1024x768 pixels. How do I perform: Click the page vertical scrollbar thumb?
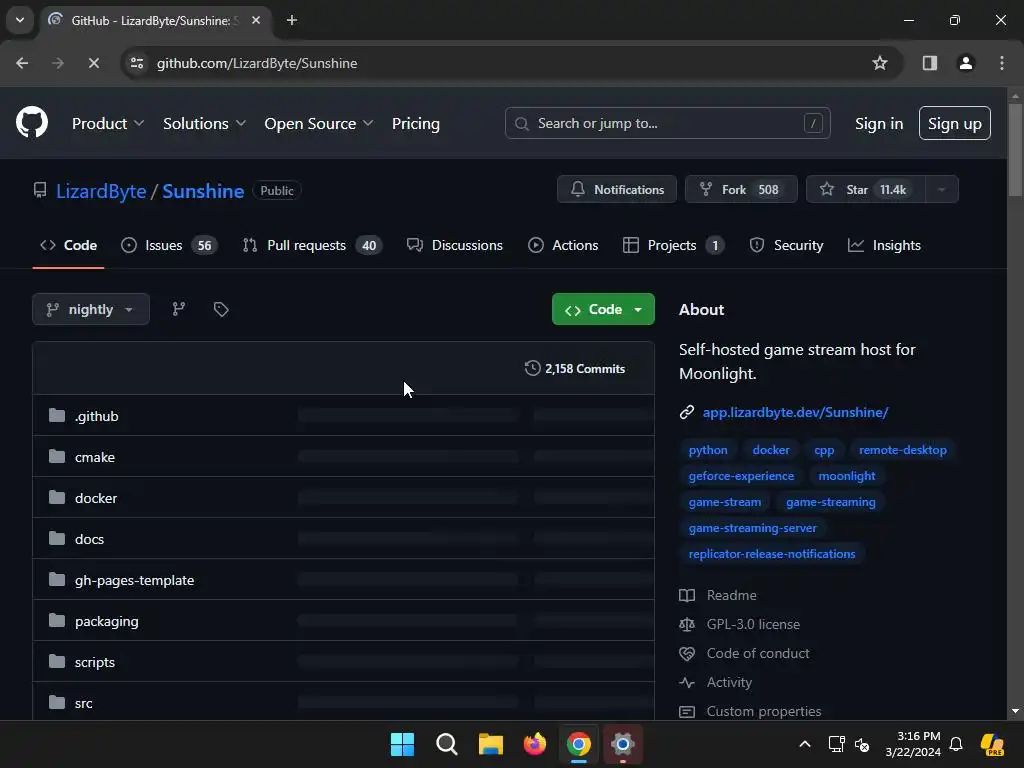[x=1015, y=149]
